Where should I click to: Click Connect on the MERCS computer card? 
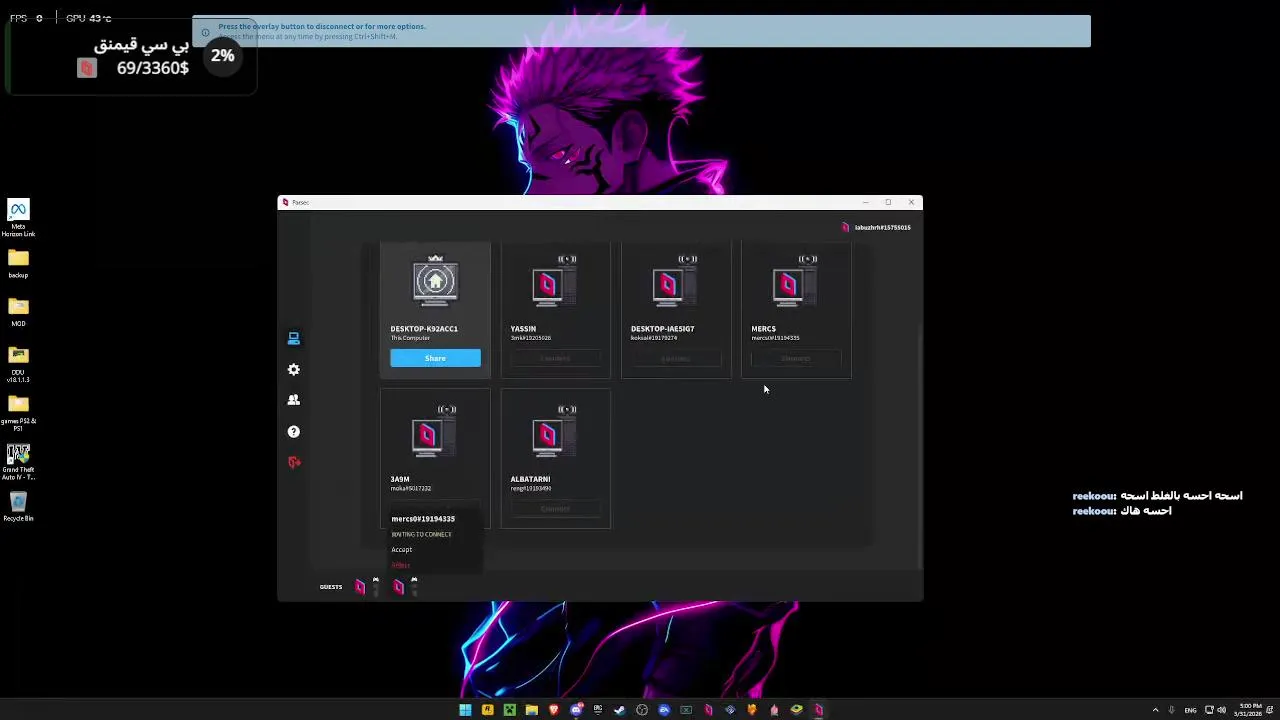tap(796, 358)
